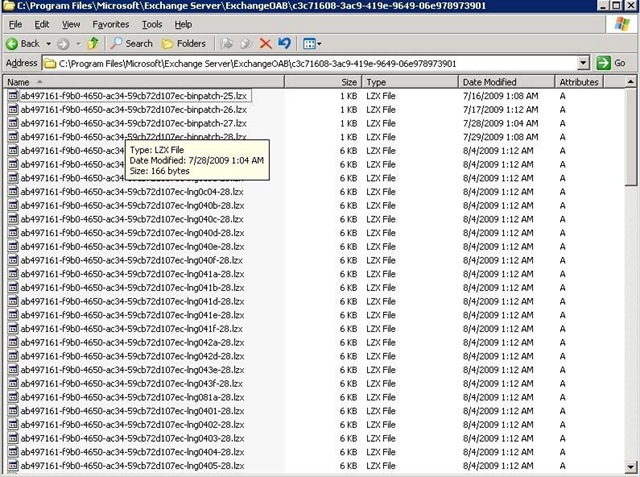This screenshot has height=477, width=640.
Task: Expand the Address bar dropdown arrow
Action: pyautogui.click(x=583, y=63)
